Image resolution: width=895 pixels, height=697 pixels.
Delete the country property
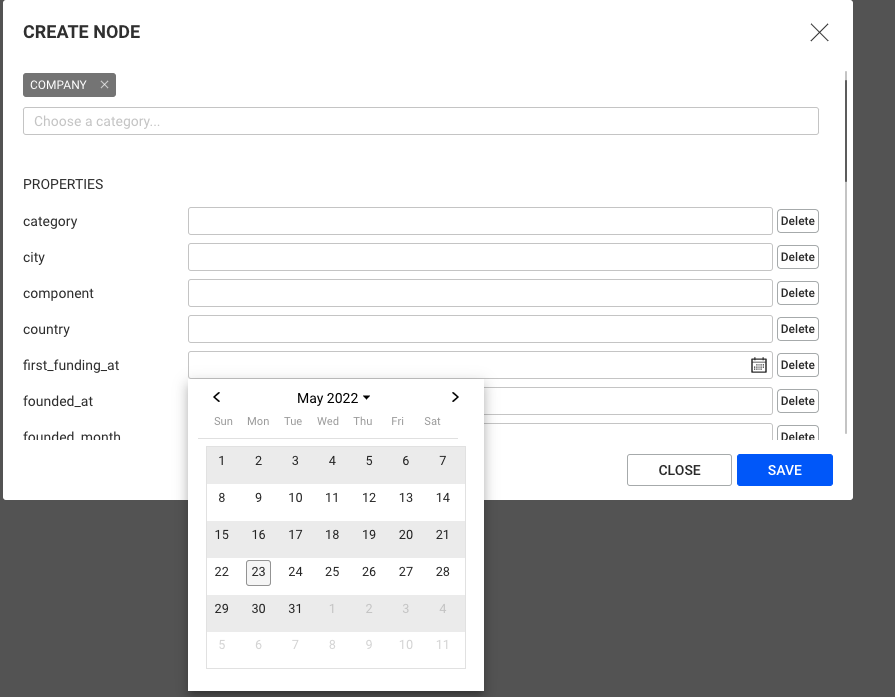797,329
